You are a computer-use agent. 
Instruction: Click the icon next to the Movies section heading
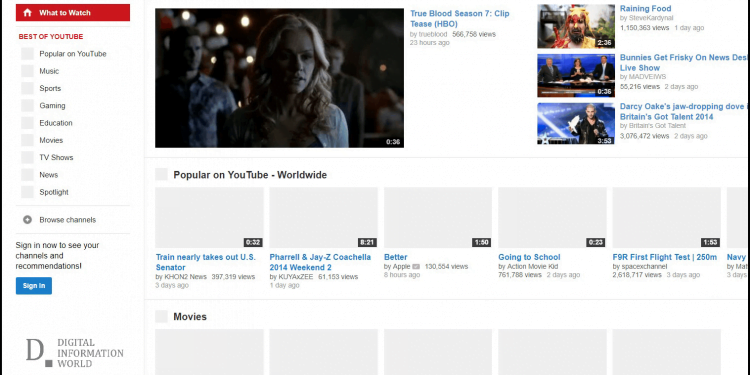point(161,316)
